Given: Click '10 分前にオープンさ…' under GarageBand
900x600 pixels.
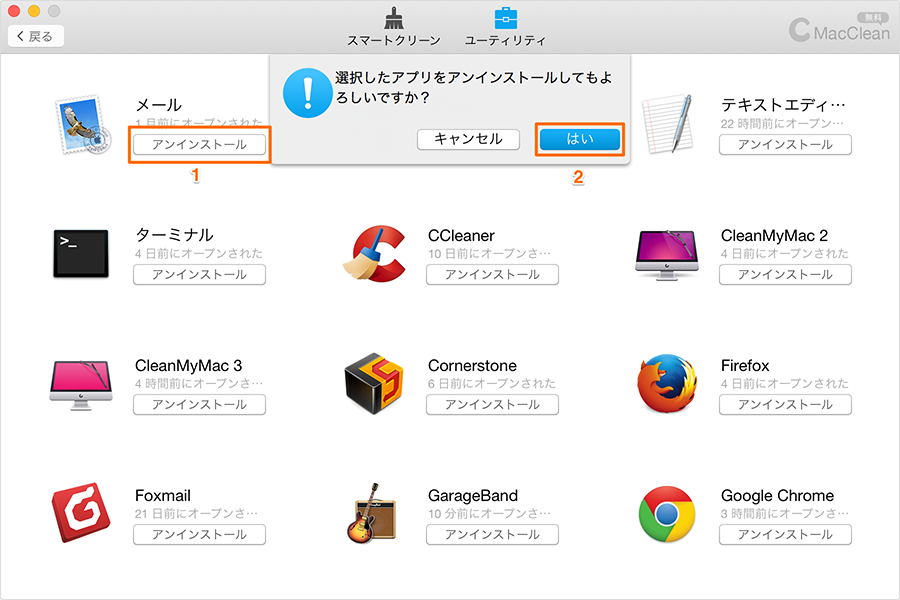Looking at the screenshot, I should coord(489,513).
